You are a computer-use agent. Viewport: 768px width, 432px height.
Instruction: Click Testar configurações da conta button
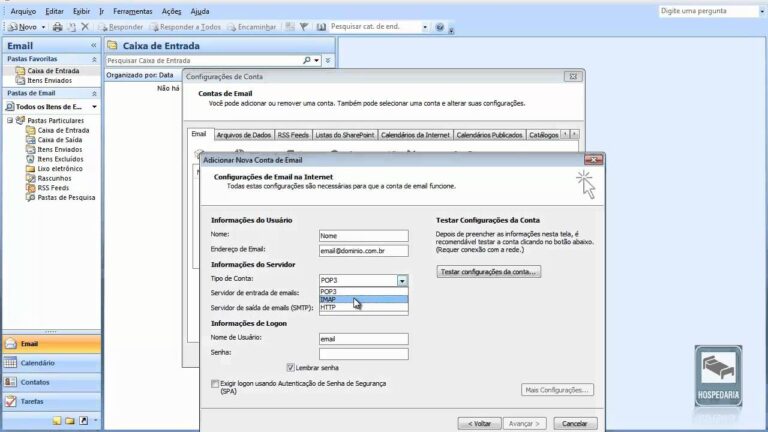488,271
